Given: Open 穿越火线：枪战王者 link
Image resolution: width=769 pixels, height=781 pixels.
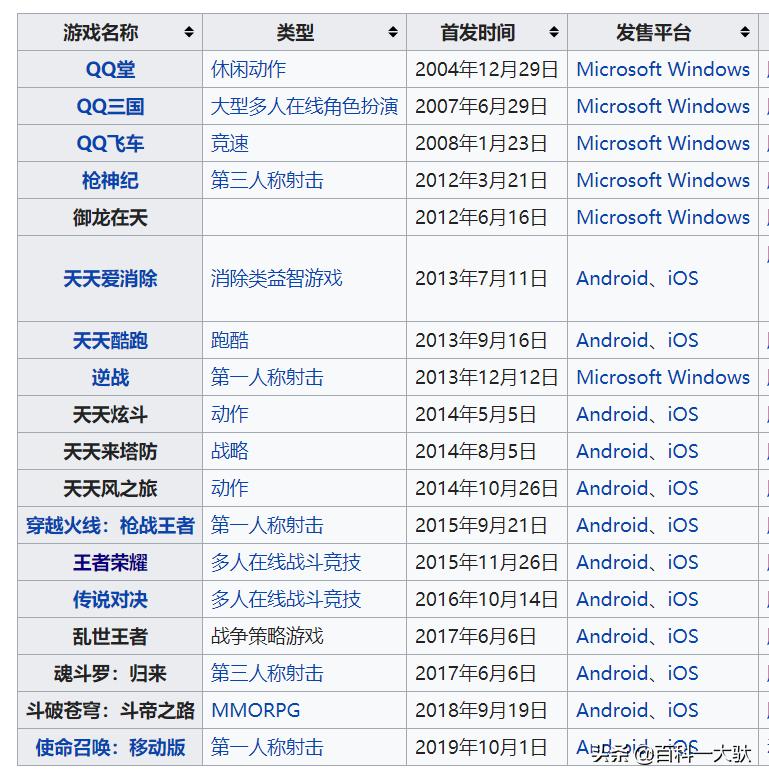Looking at the screenshot, I should click(x=110, y=526).
